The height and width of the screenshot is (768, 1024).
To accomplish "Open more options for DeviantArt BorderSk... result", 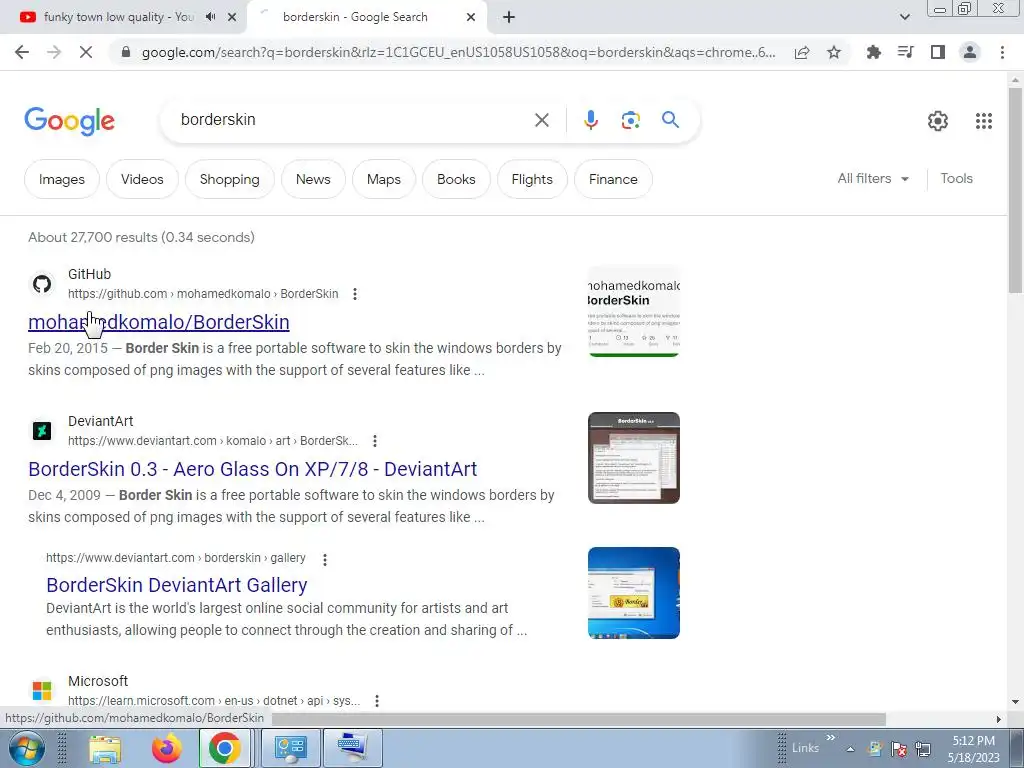I will click(375, 441).
